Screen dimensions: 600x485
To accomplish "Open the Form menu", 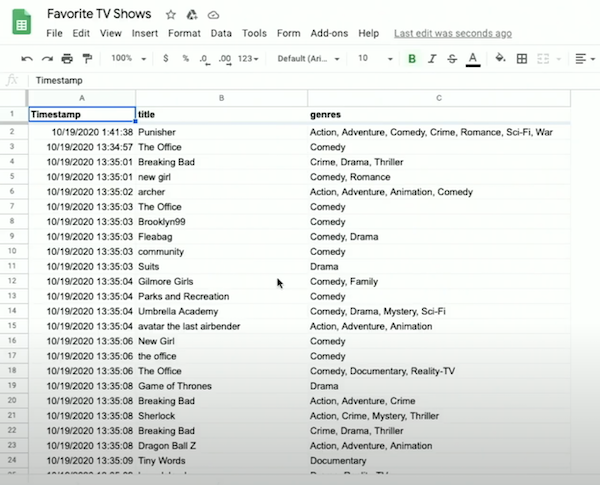I will [x=289, y=33].
